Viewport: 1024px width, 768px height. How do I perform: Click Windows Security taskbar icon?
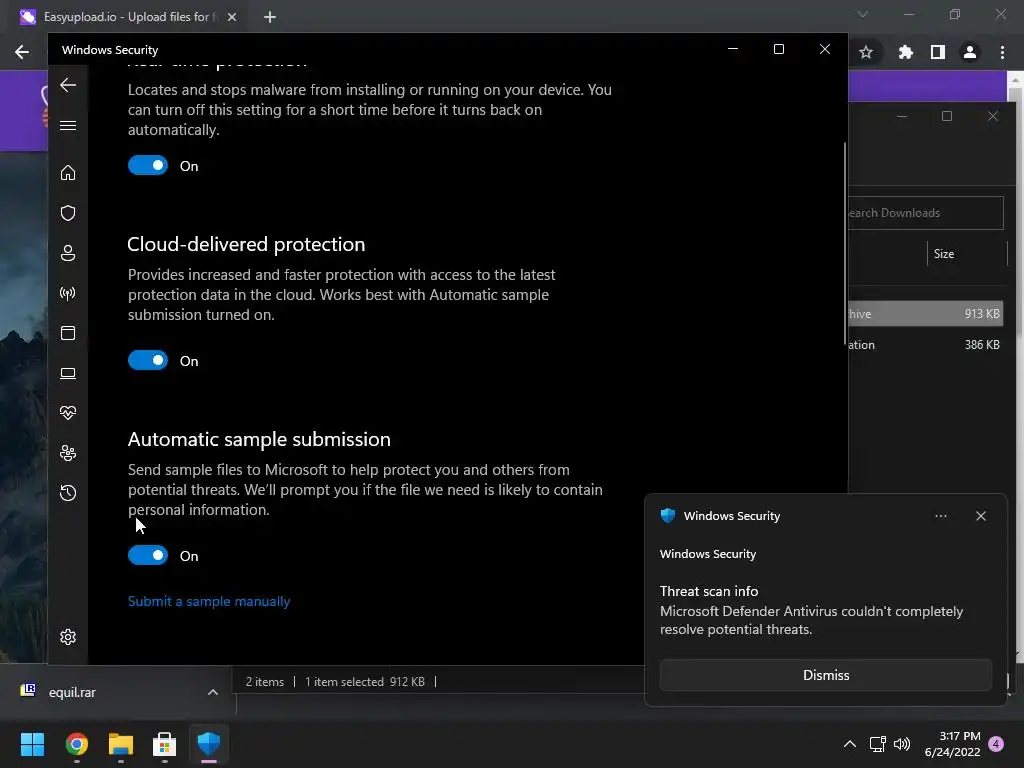tap(208, 744)
